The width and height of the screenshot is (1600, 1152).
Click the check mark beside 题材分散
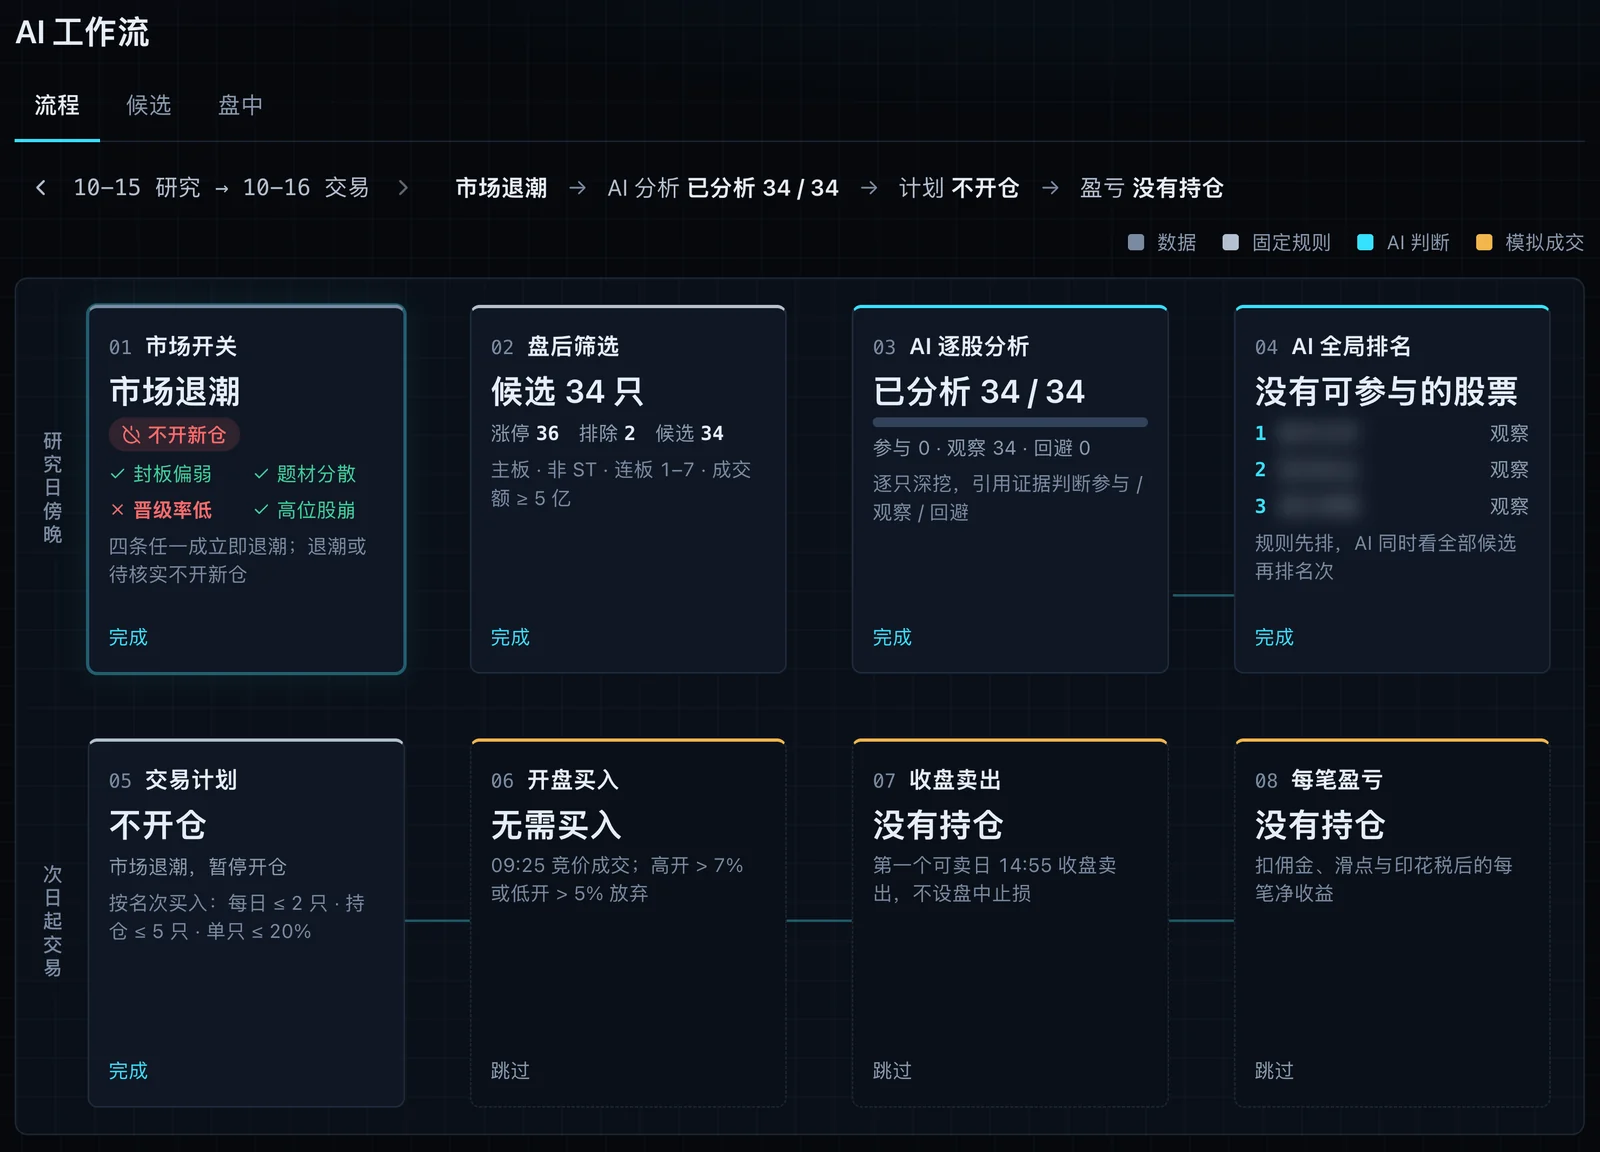tap(261, 474)
